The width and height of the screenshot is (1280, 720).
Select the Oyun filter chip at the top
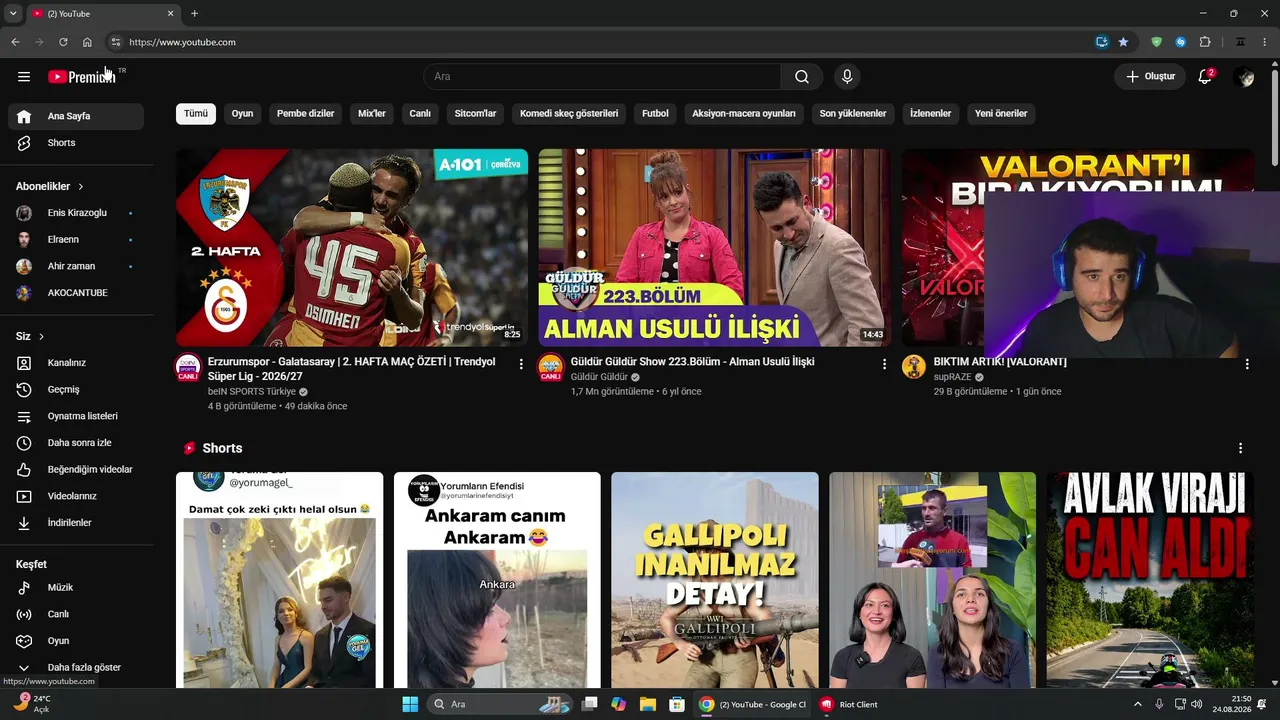[x=242, y=113]
